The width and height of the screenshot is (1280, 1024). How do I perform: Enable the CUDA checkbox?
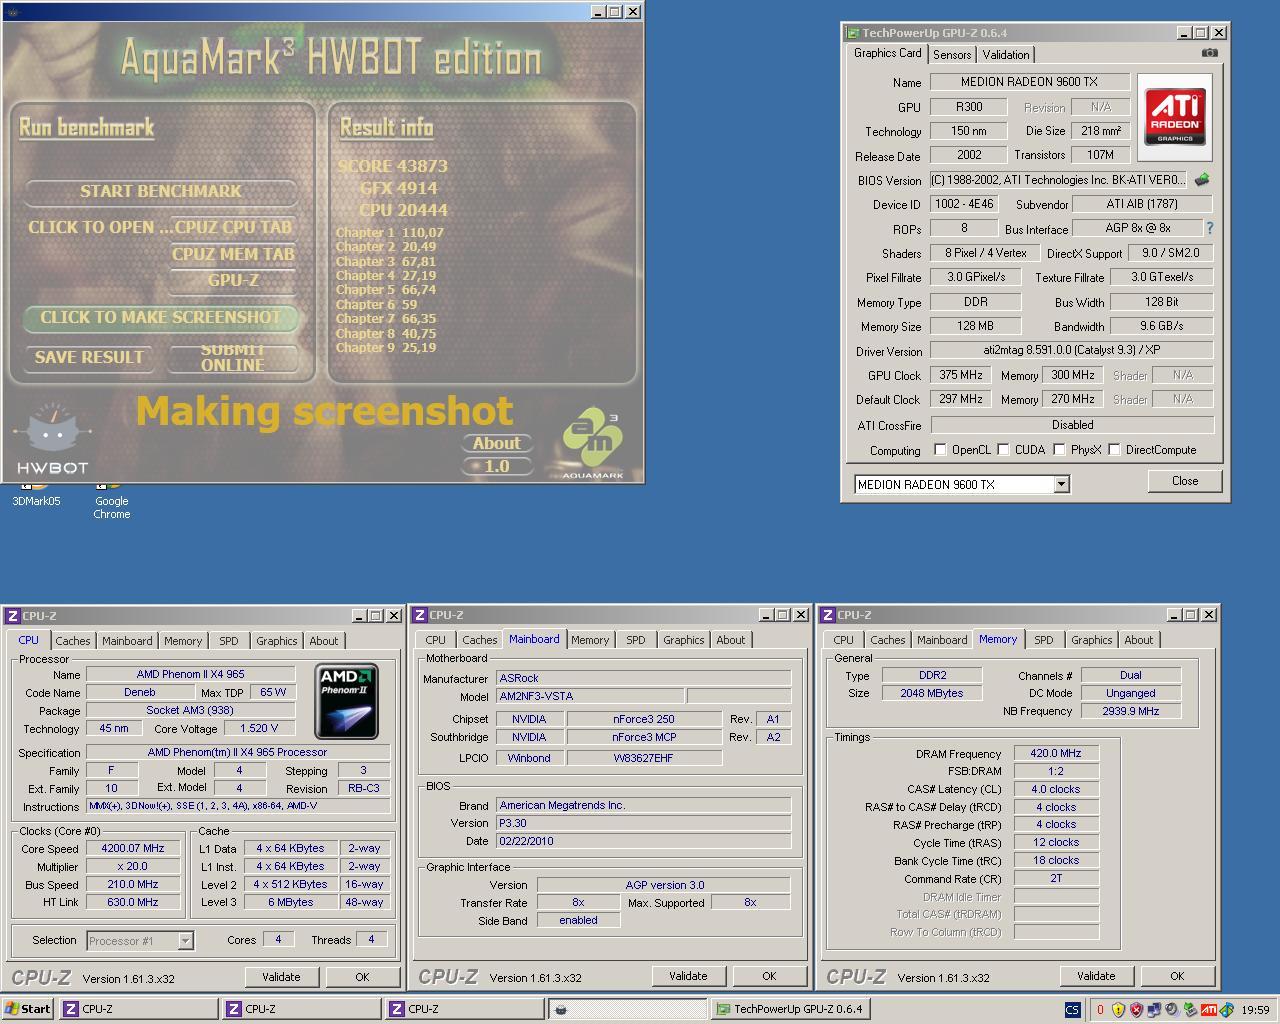tap(1003, 450)
